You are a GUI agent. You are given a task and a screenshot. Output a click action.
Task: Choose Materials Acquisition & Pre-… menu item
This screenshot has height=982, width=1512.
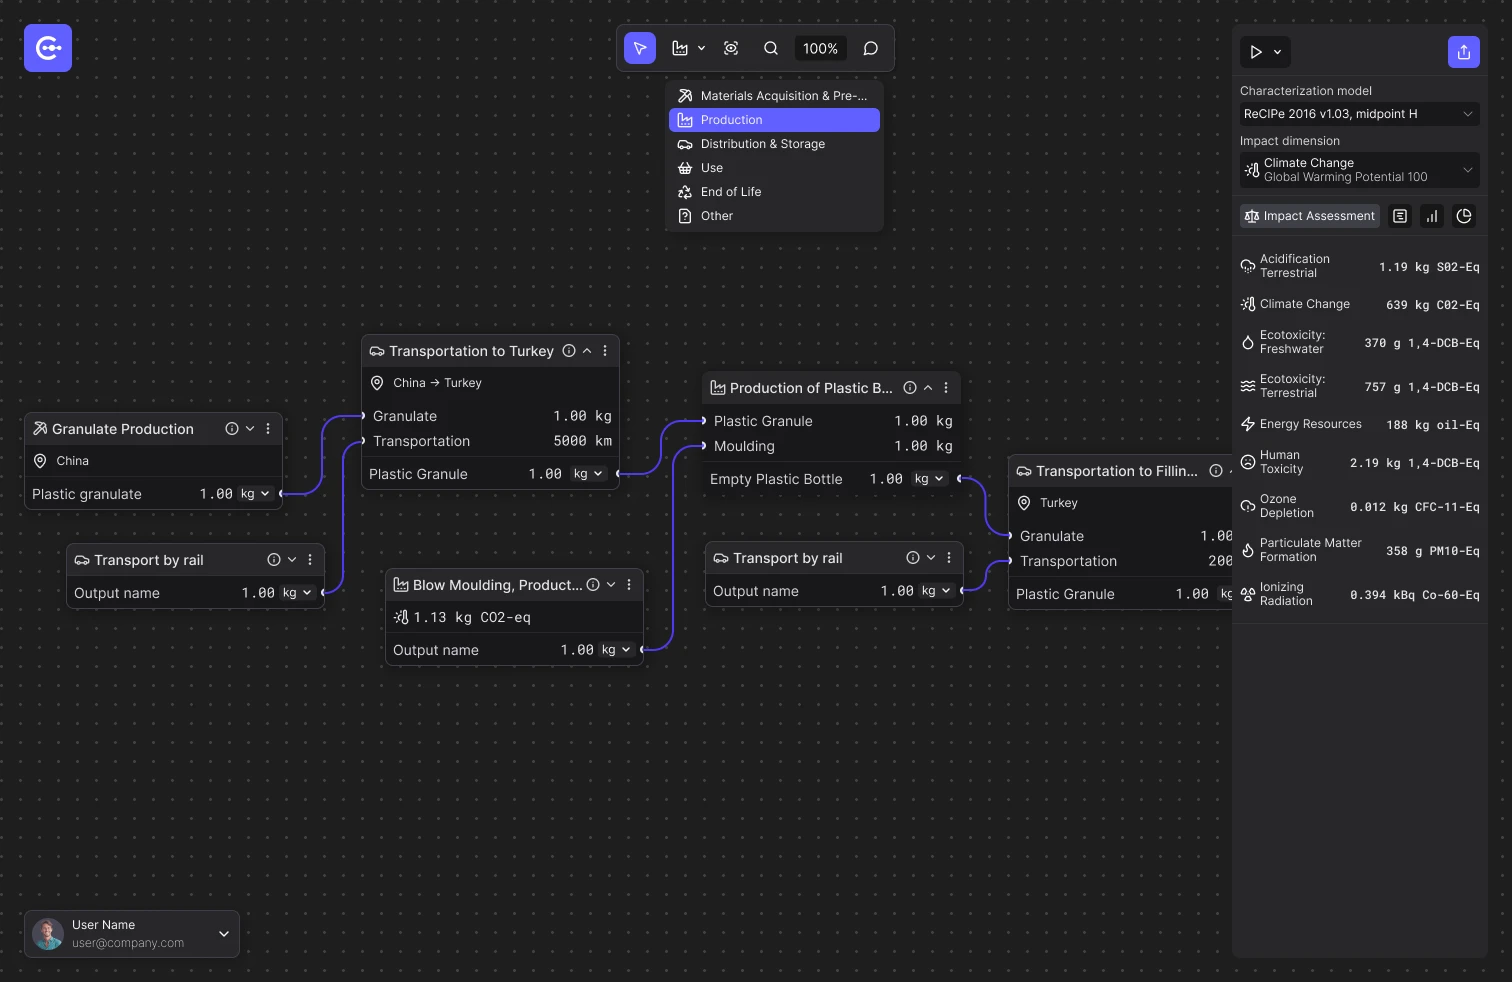coord(774,96)
